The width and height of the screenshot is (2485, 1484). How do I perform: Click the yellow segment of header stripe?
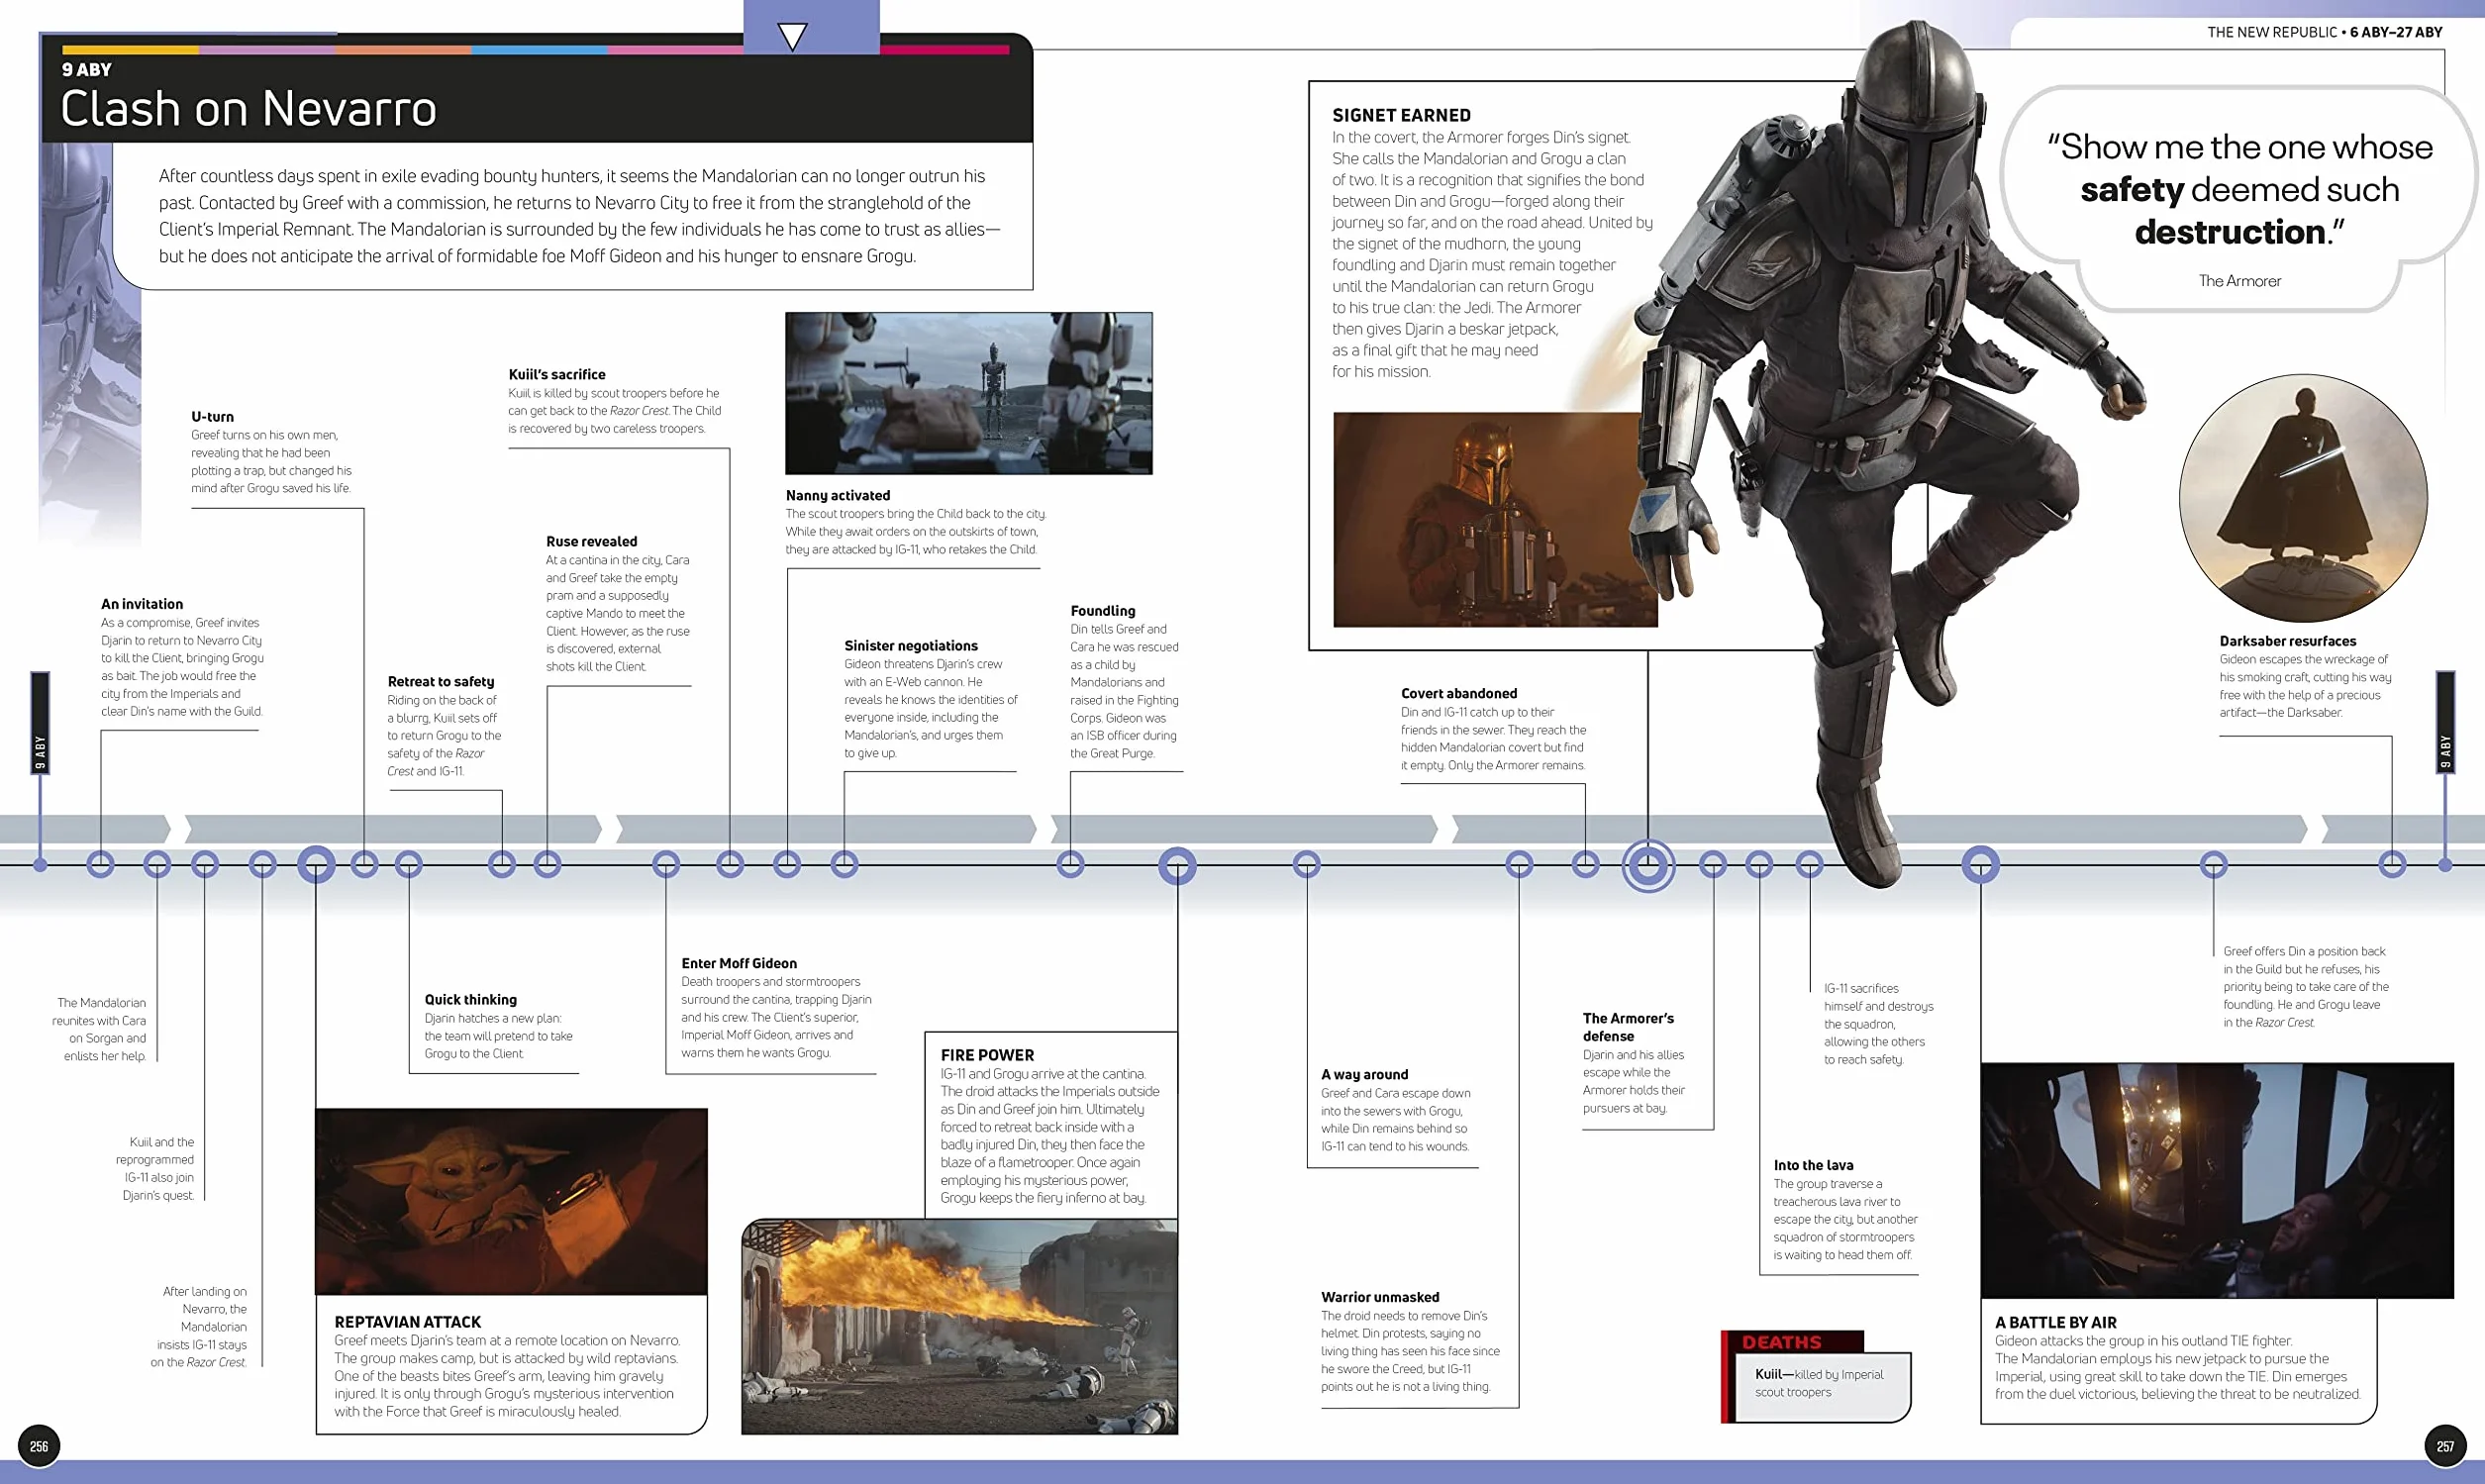click(130, 49)
